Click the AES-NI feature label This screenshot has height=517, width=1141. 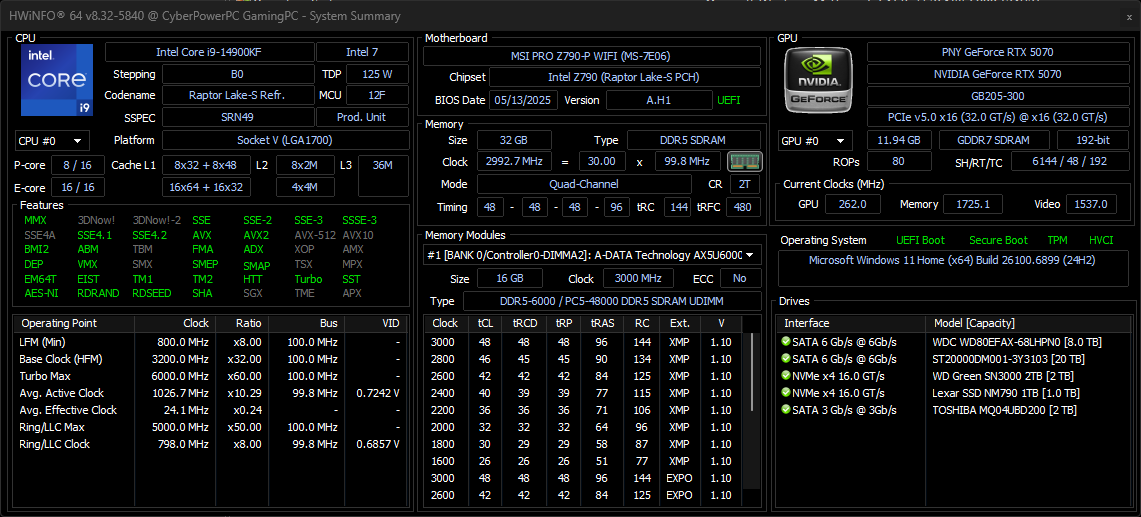click(x=41, y=293)
